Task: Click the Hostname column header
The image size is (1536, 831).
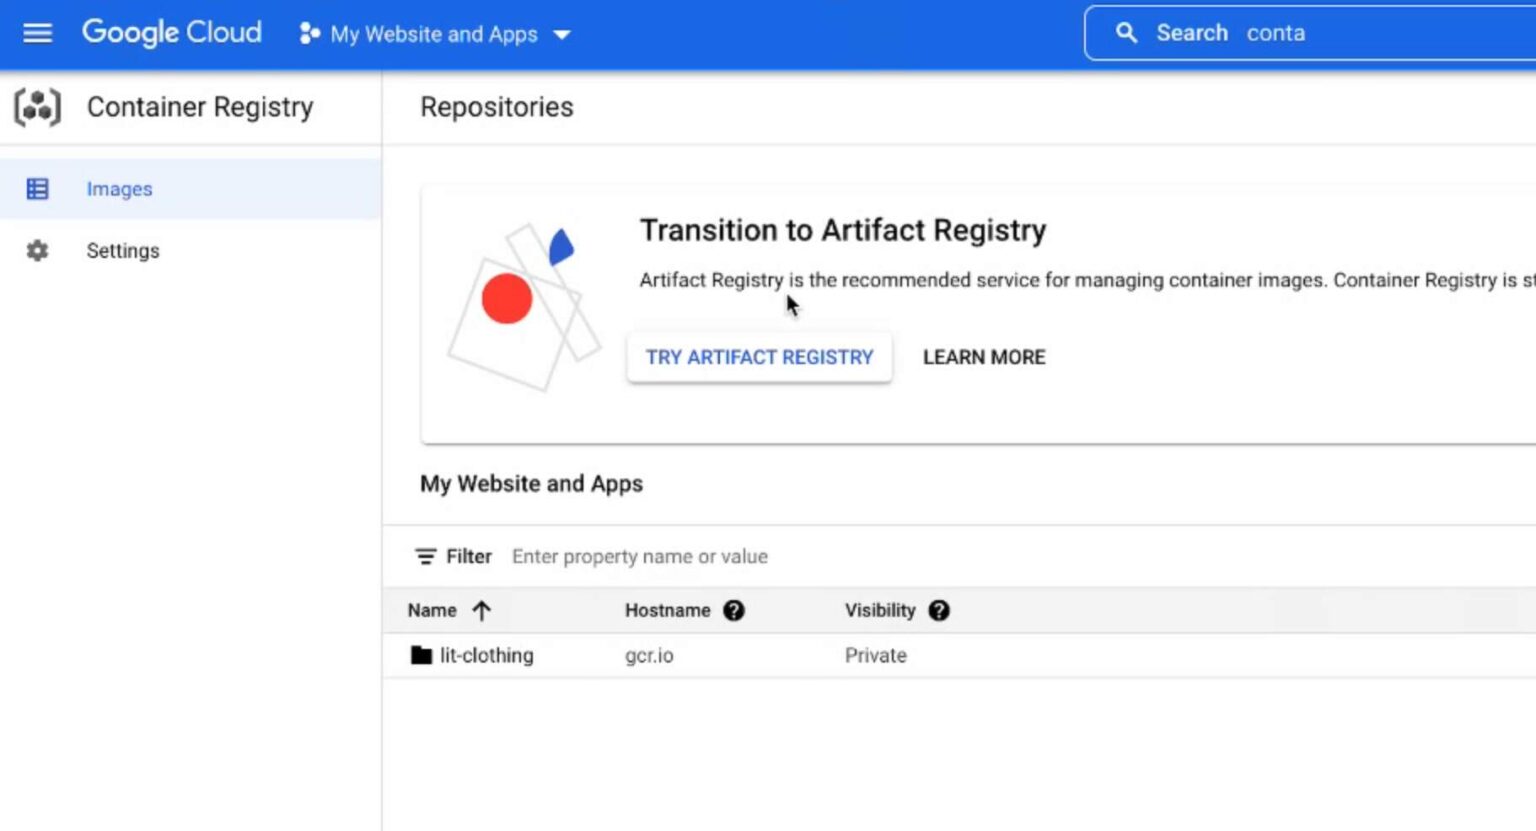Action: [668, 610]
